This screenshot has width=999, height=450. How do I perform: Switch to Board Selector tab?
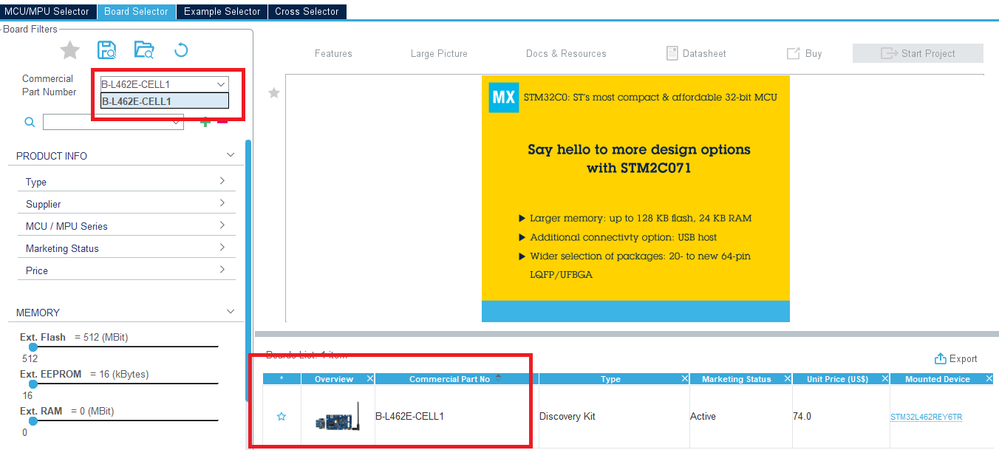[136, 11]
